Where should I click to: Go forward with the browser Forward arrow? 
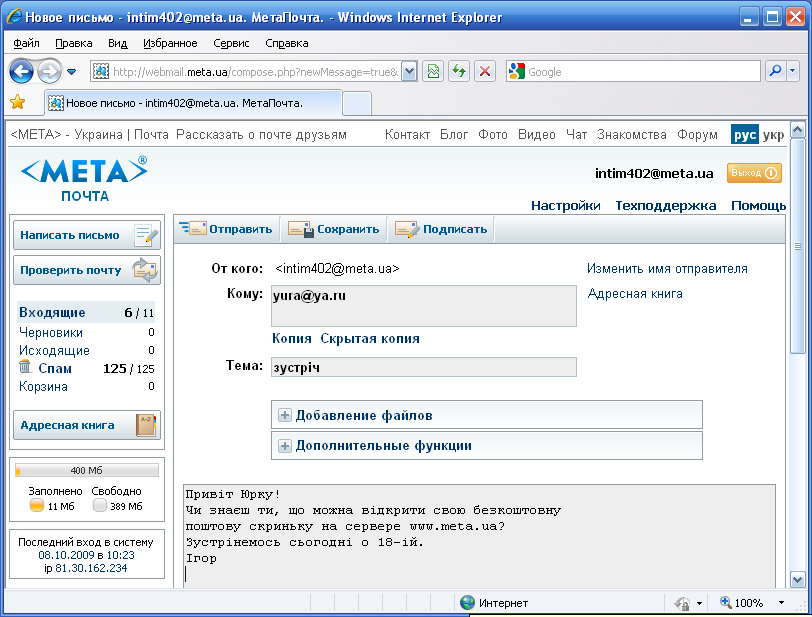click(50, 71)
